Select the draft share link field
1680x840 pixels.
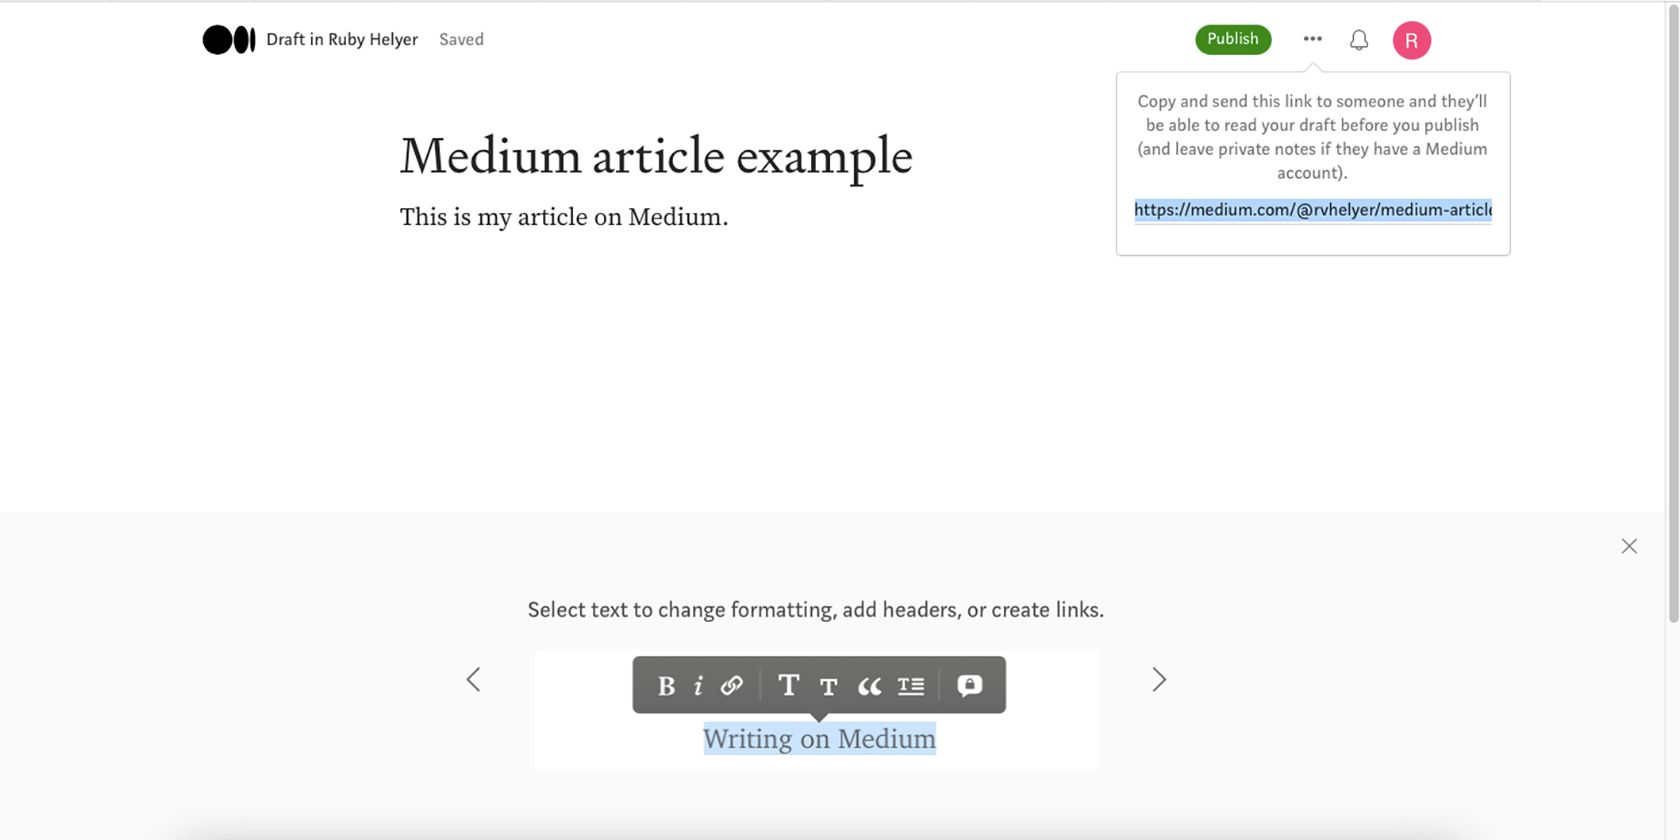[1312, 210]
